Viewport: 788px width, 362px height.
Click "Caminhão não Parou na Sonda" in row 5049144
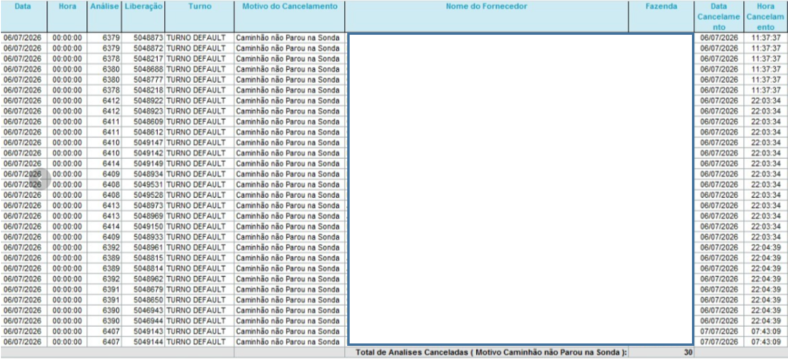point(289,342)
